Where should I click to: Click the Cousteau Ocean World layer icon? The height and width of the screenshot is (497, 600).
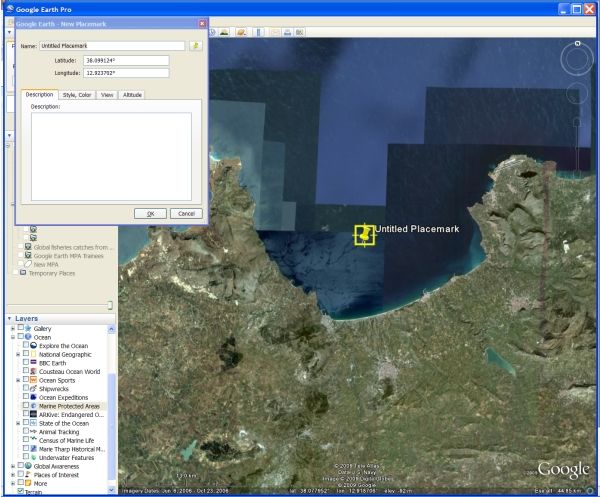(33, 371)
